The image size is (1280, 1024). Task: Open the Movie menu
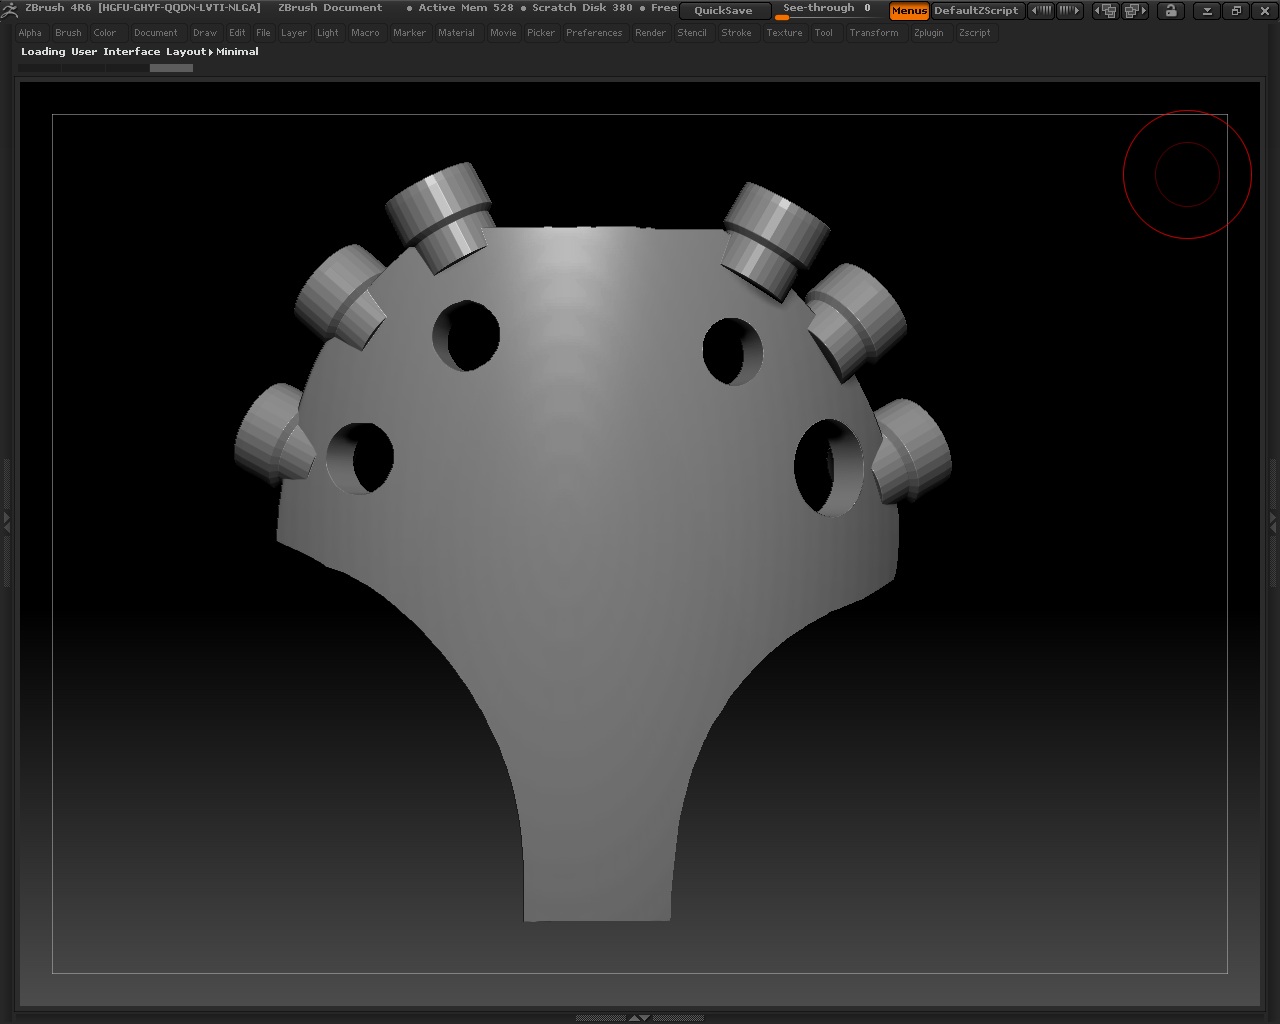click(x=503, y=33)
